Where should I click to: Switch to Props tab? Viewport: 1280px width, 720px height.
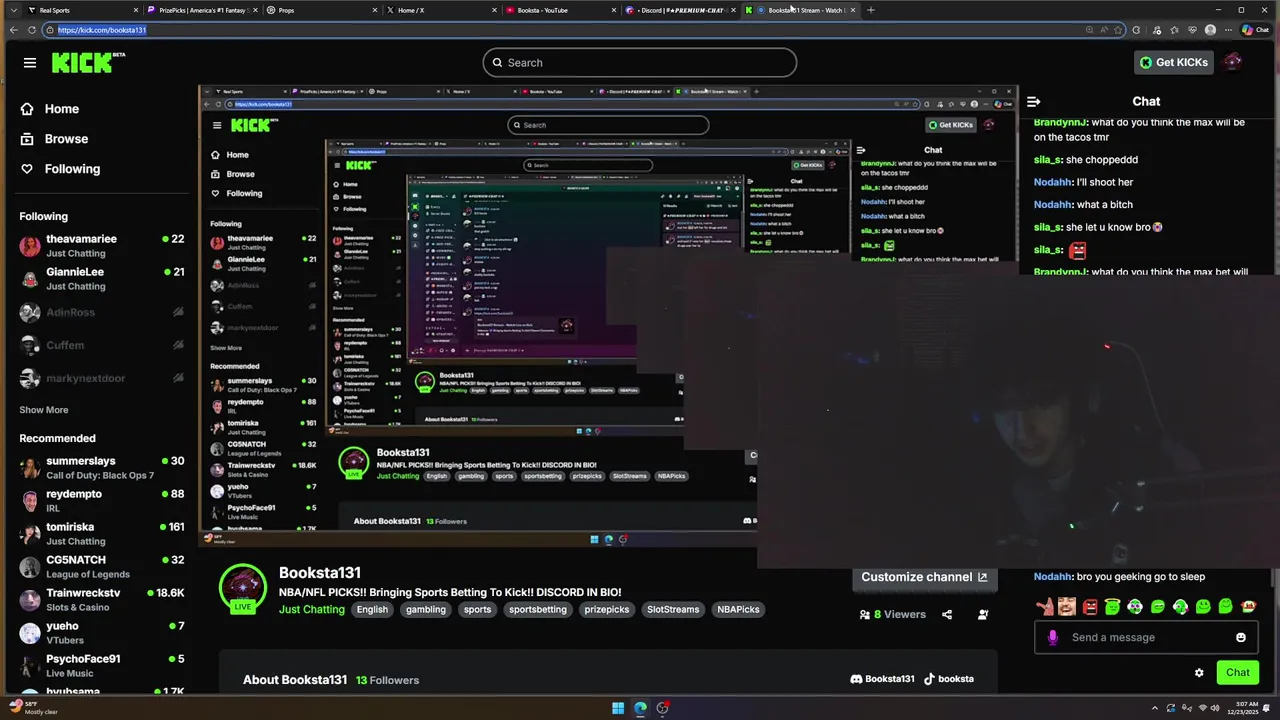(x=320, y=10)
